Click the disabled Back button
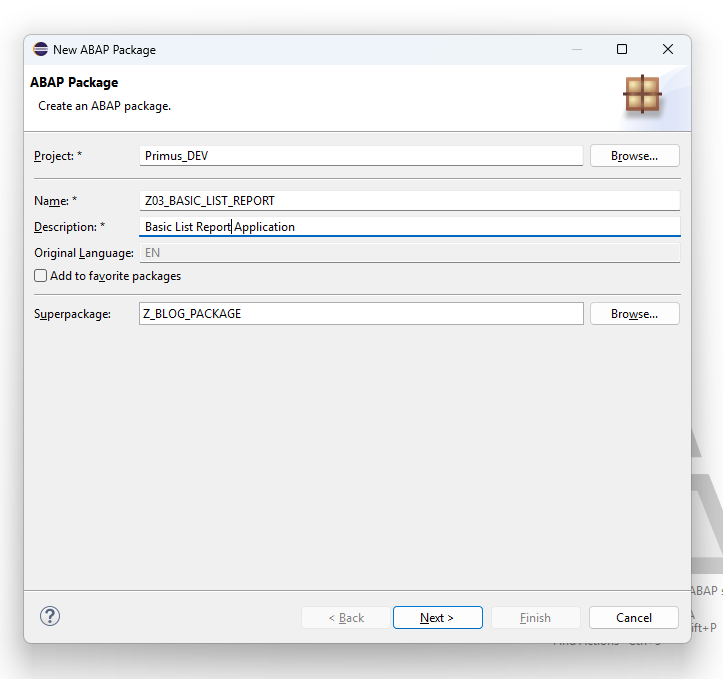 click(346, 618)
